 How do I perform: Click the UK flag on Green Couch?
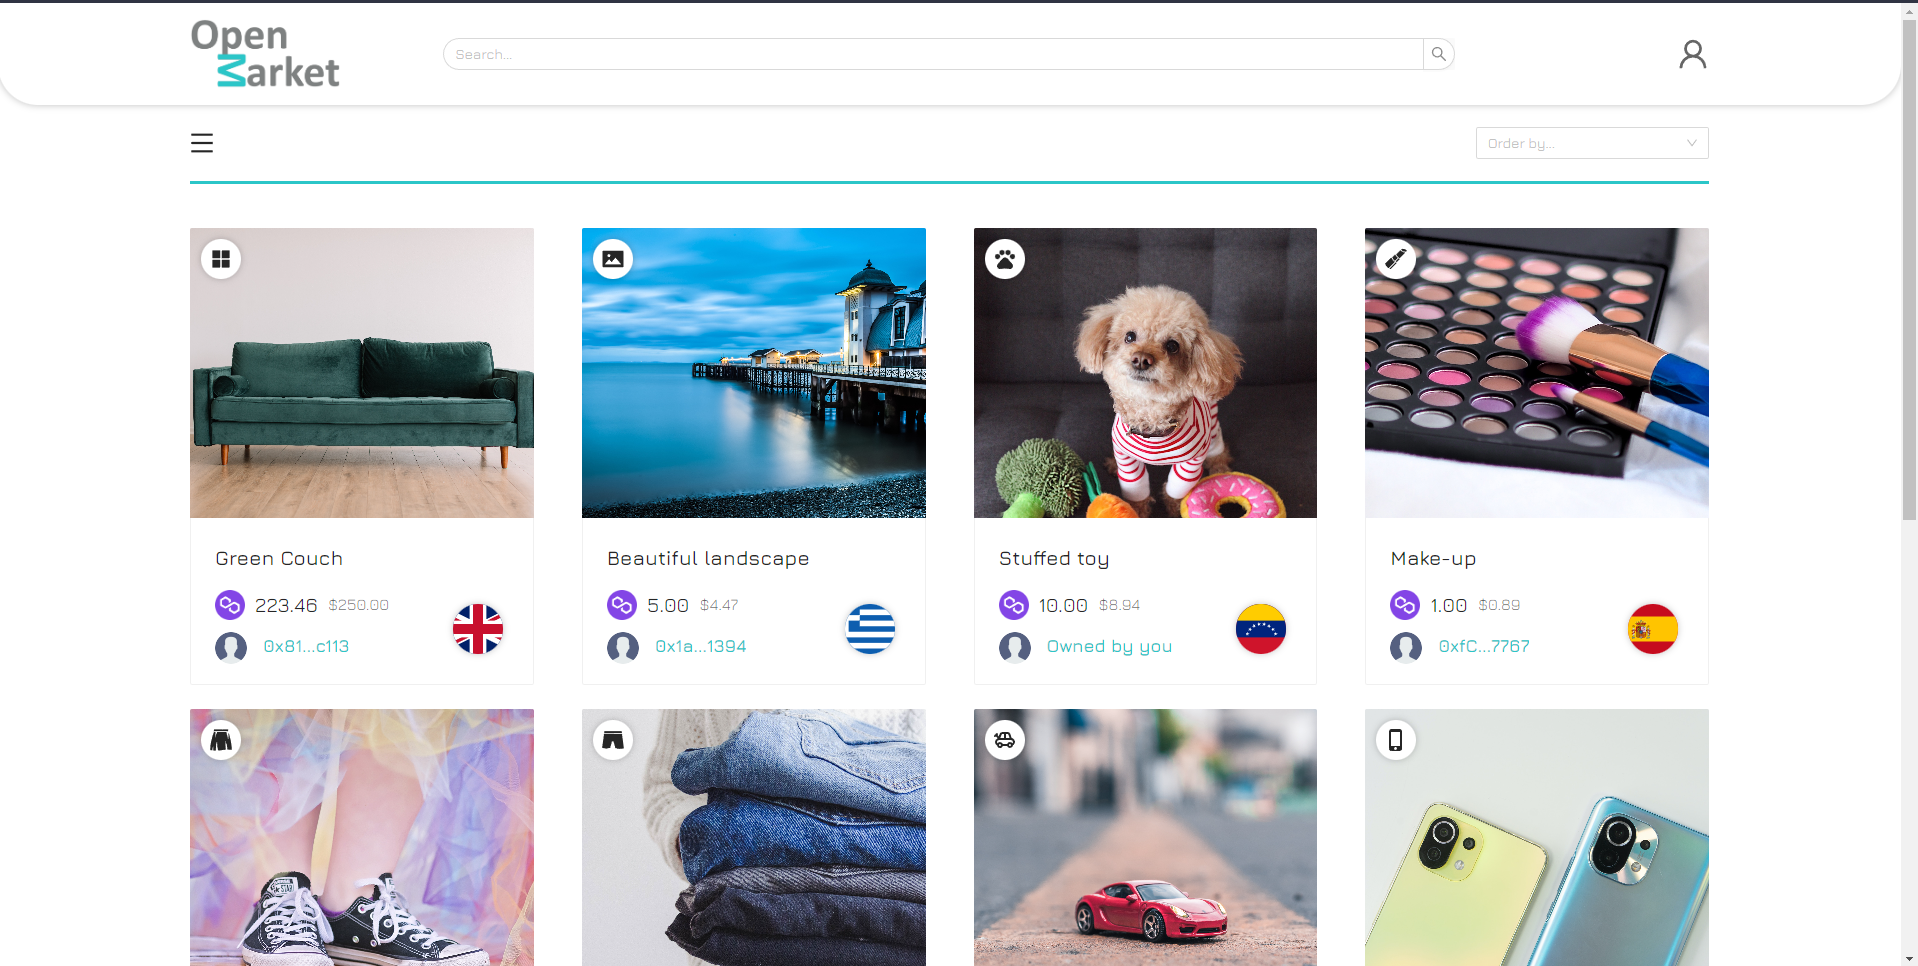(478, 629)
